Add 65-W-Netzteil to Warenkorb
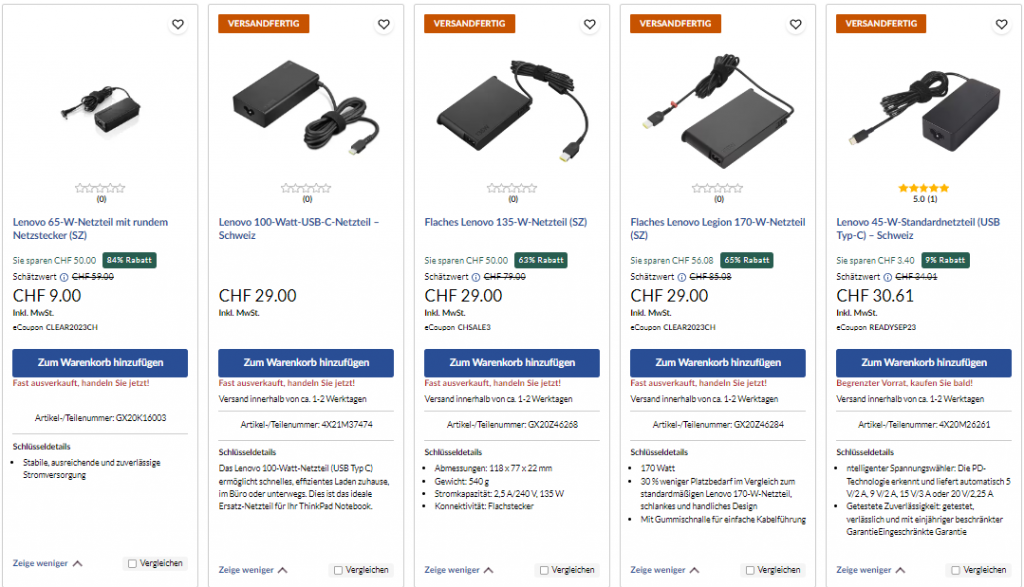The image size is (1024, 587). (x=100, y=362)
